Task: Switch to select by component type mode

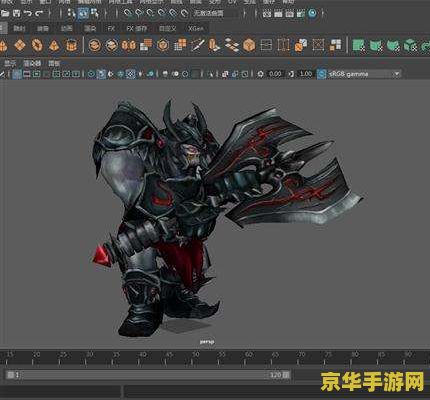Action: click(95, 13)
